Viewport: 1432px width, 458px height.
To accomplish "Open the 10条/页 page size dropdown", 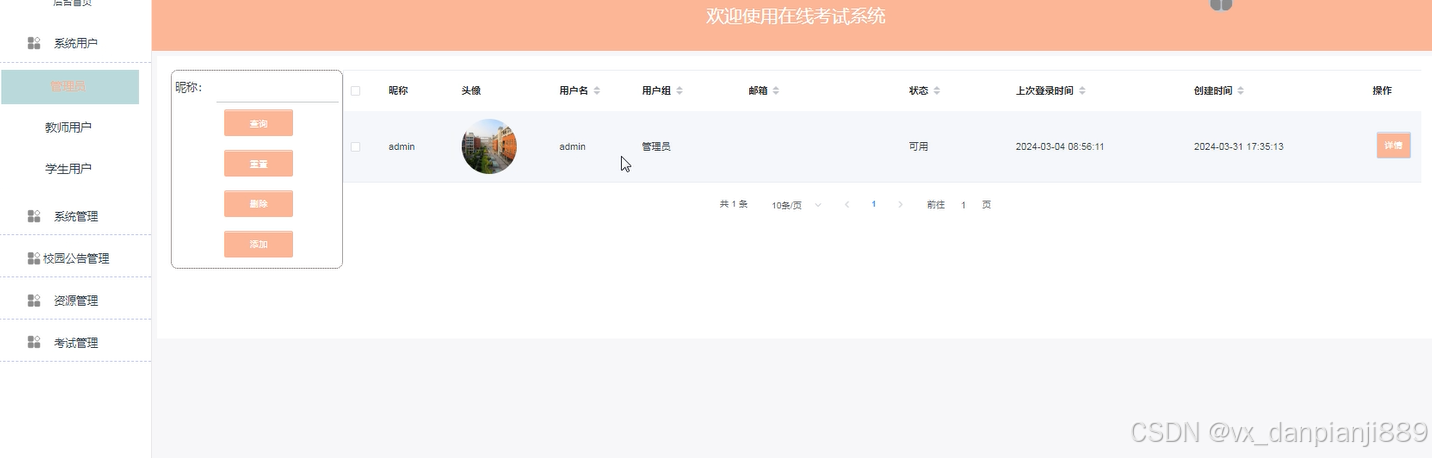I will coord(796,205).
